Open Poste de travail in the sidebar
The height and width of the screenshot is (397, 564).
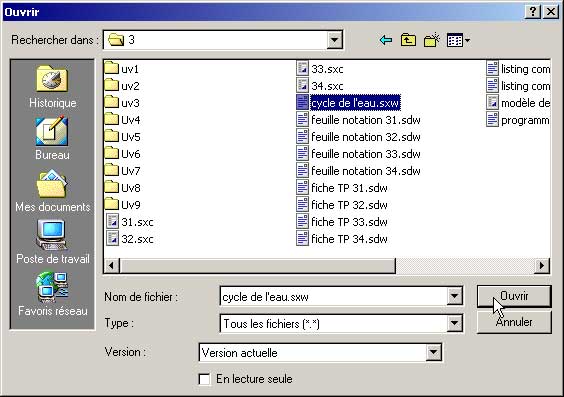(x=53, y=242)
